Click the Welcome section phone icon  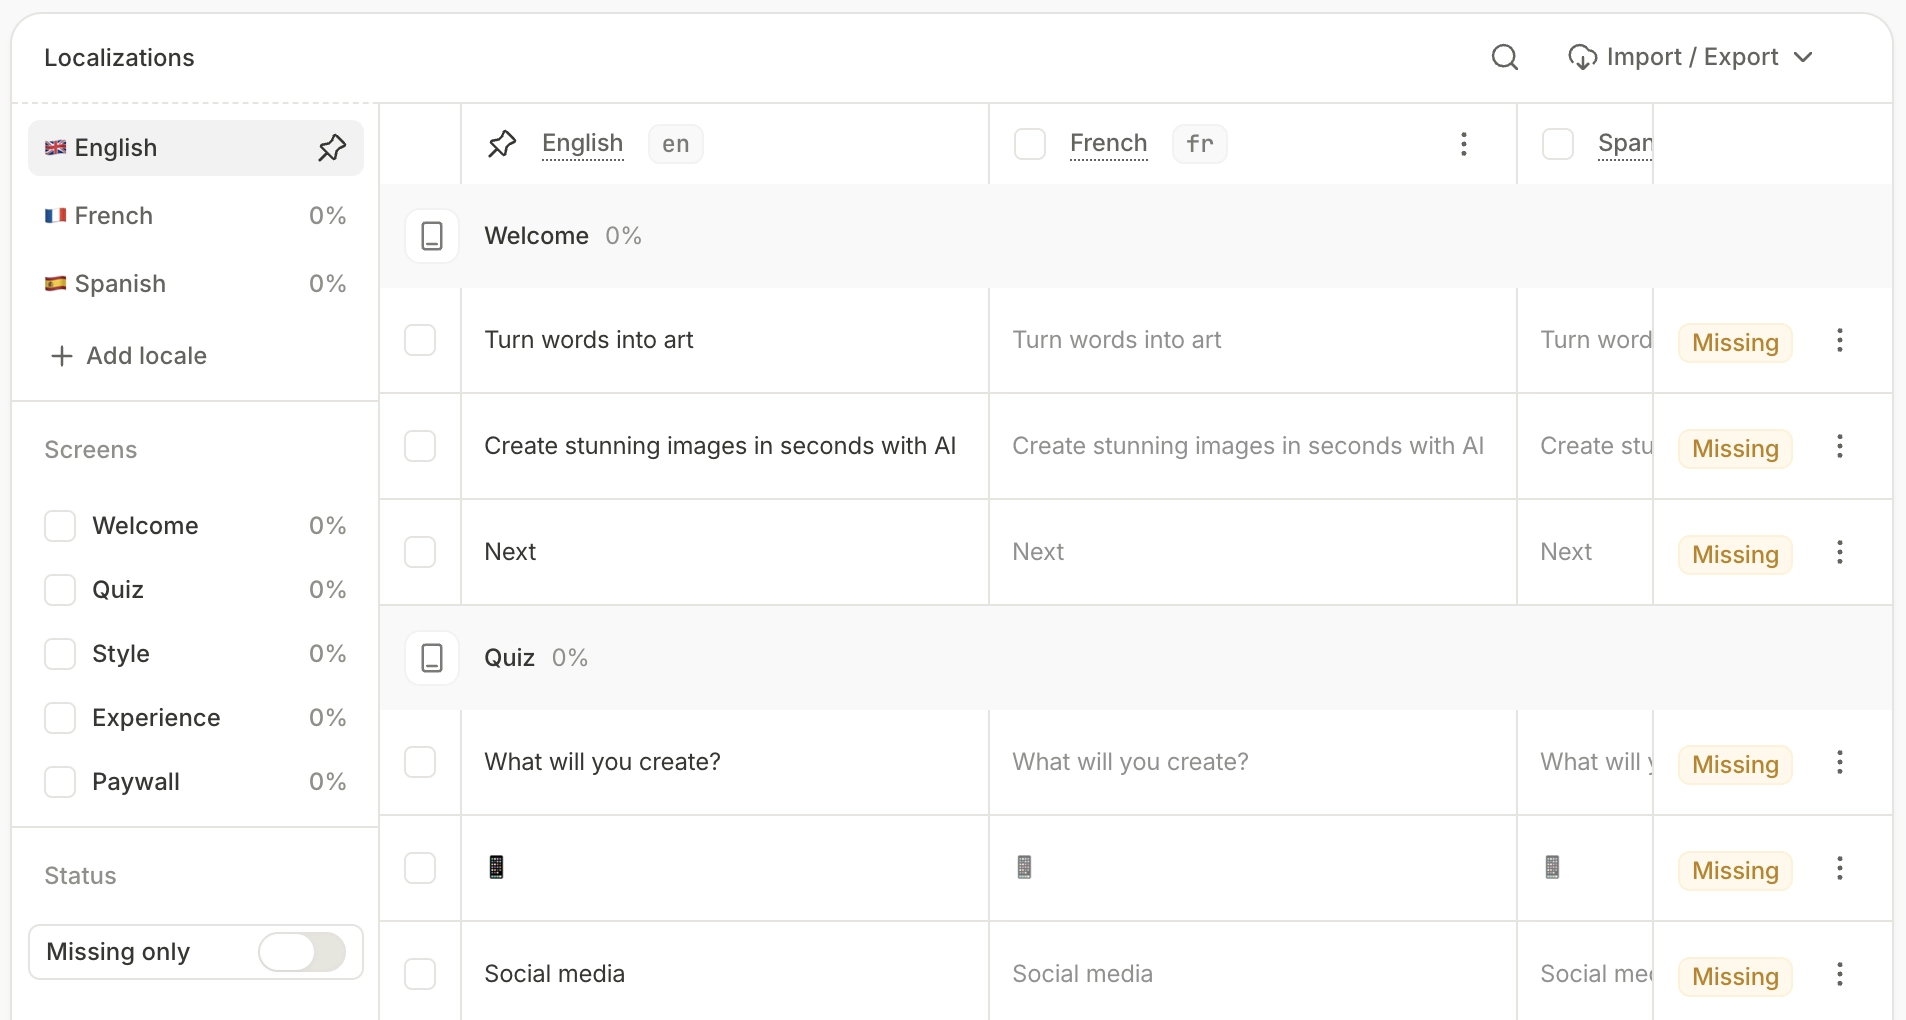pyautogui.click(x=432, y=236)
